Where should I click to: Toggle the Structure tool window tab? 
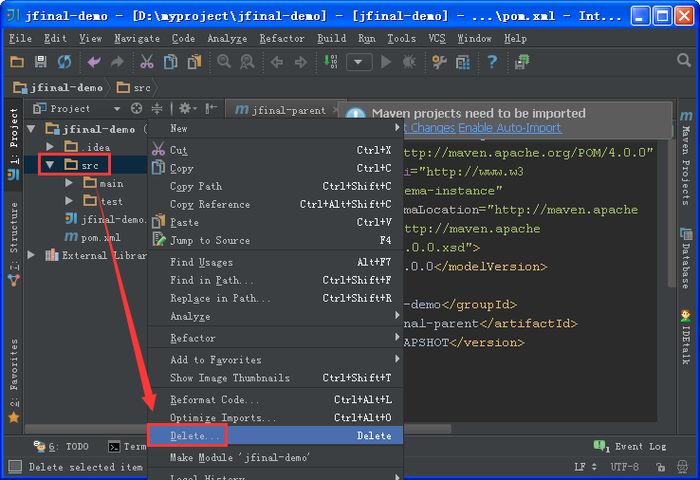(14, 243)
